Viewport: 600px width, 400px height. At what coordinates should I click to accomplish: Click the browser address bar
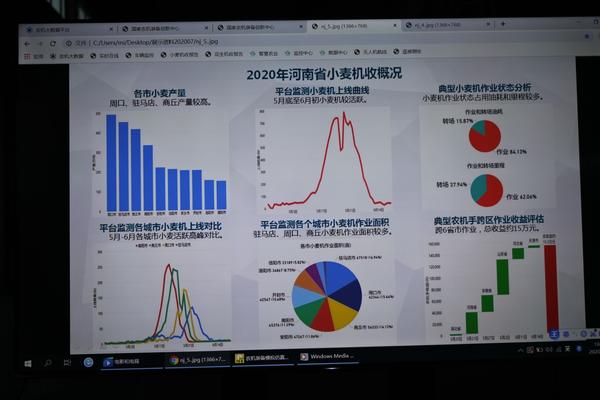point(250,43)
